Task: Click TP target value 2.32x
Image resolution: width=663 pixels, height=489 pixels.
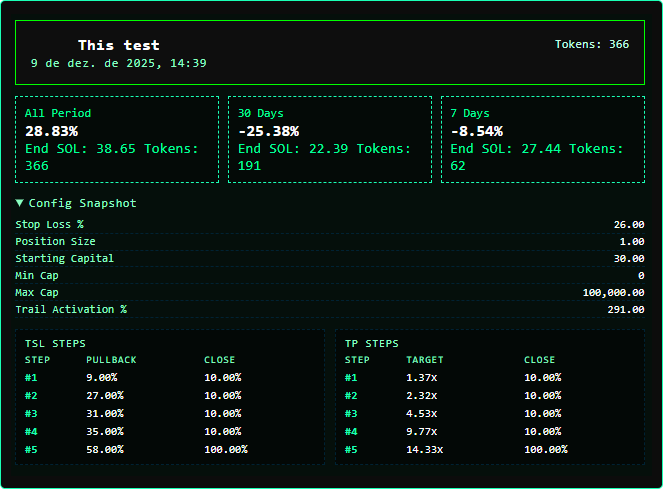Action: tap(422, 396)
